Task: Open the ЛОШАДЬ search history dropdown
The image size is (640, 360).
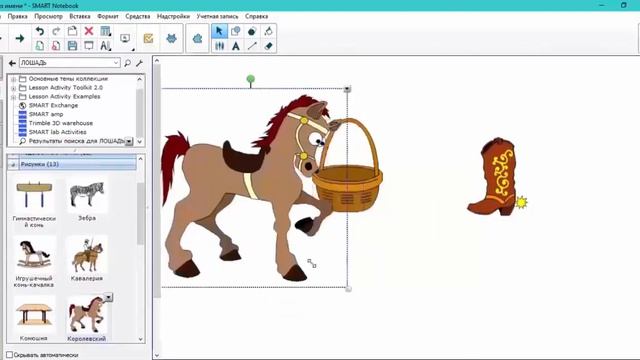Action: pos(116,63)
